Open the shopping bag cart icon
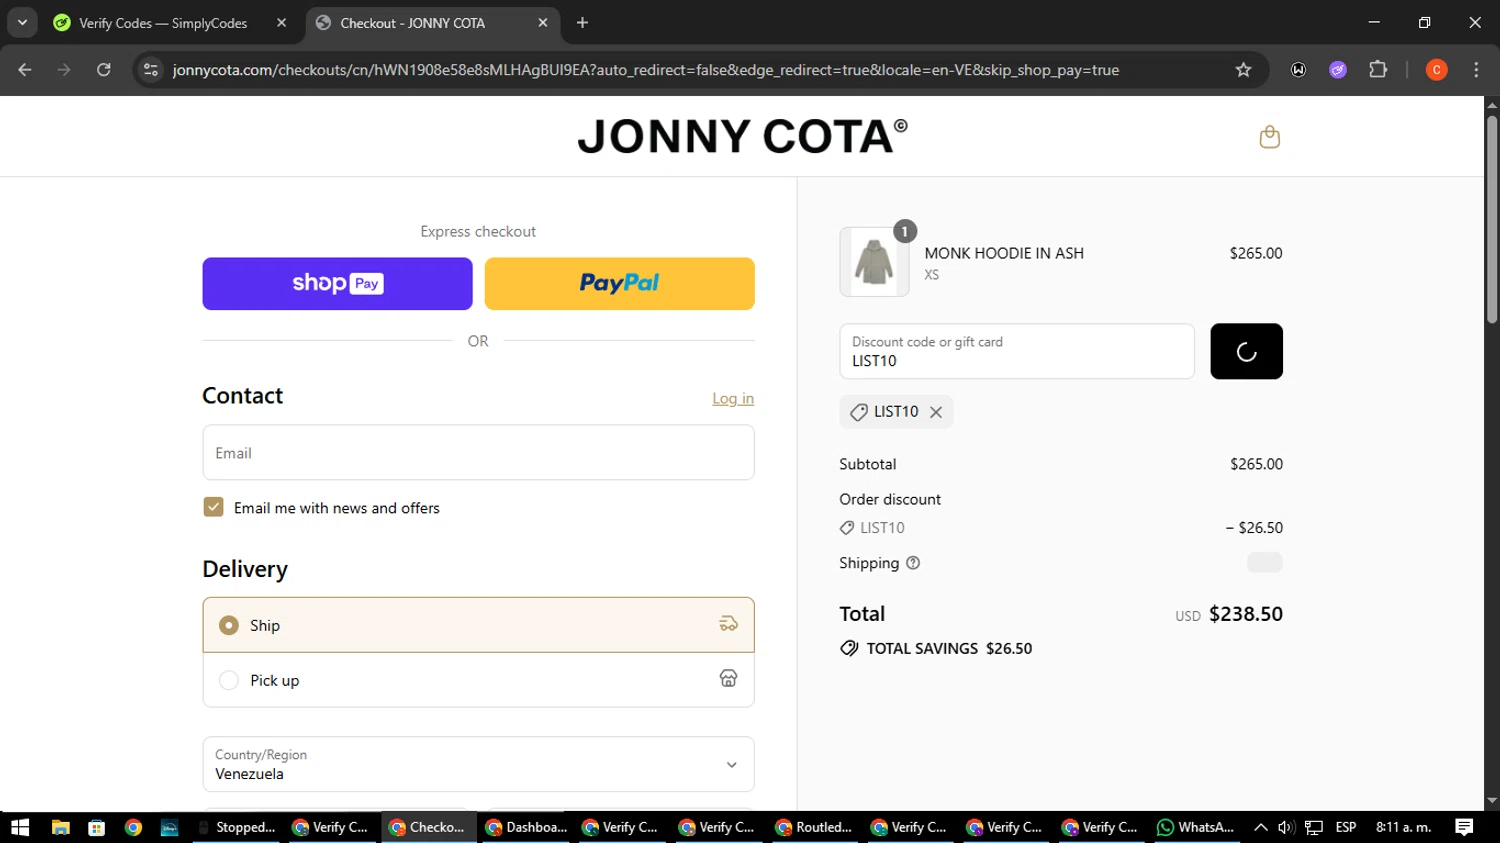 coord(1269,137)
